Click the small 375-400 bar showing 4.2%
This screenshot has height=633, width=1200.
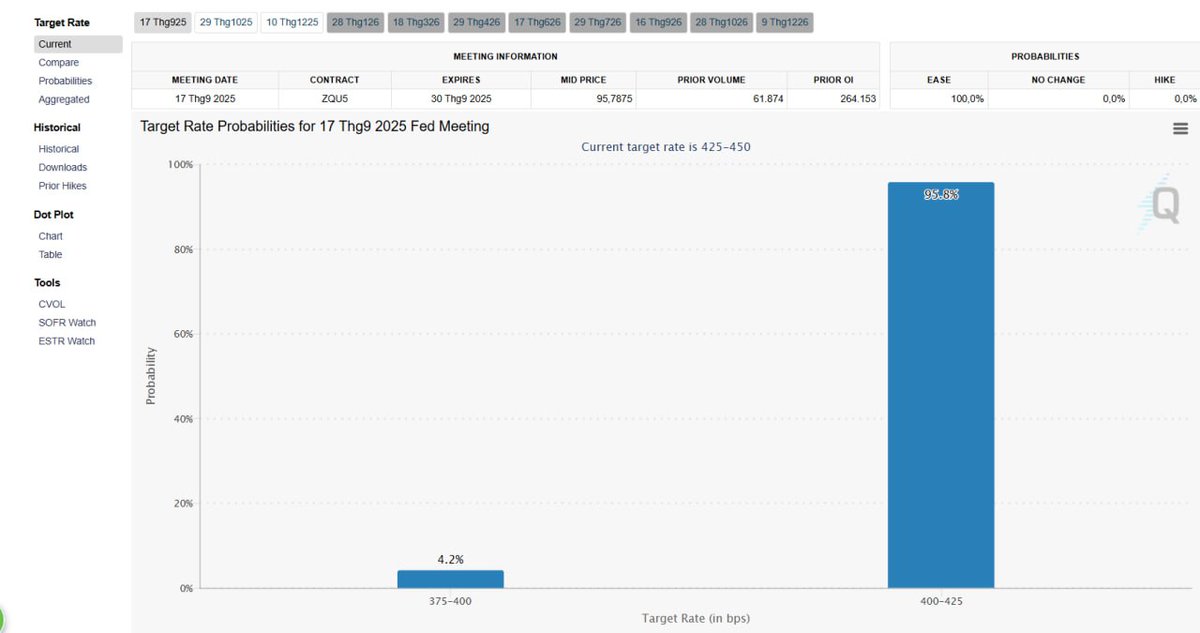click(450, 579)
